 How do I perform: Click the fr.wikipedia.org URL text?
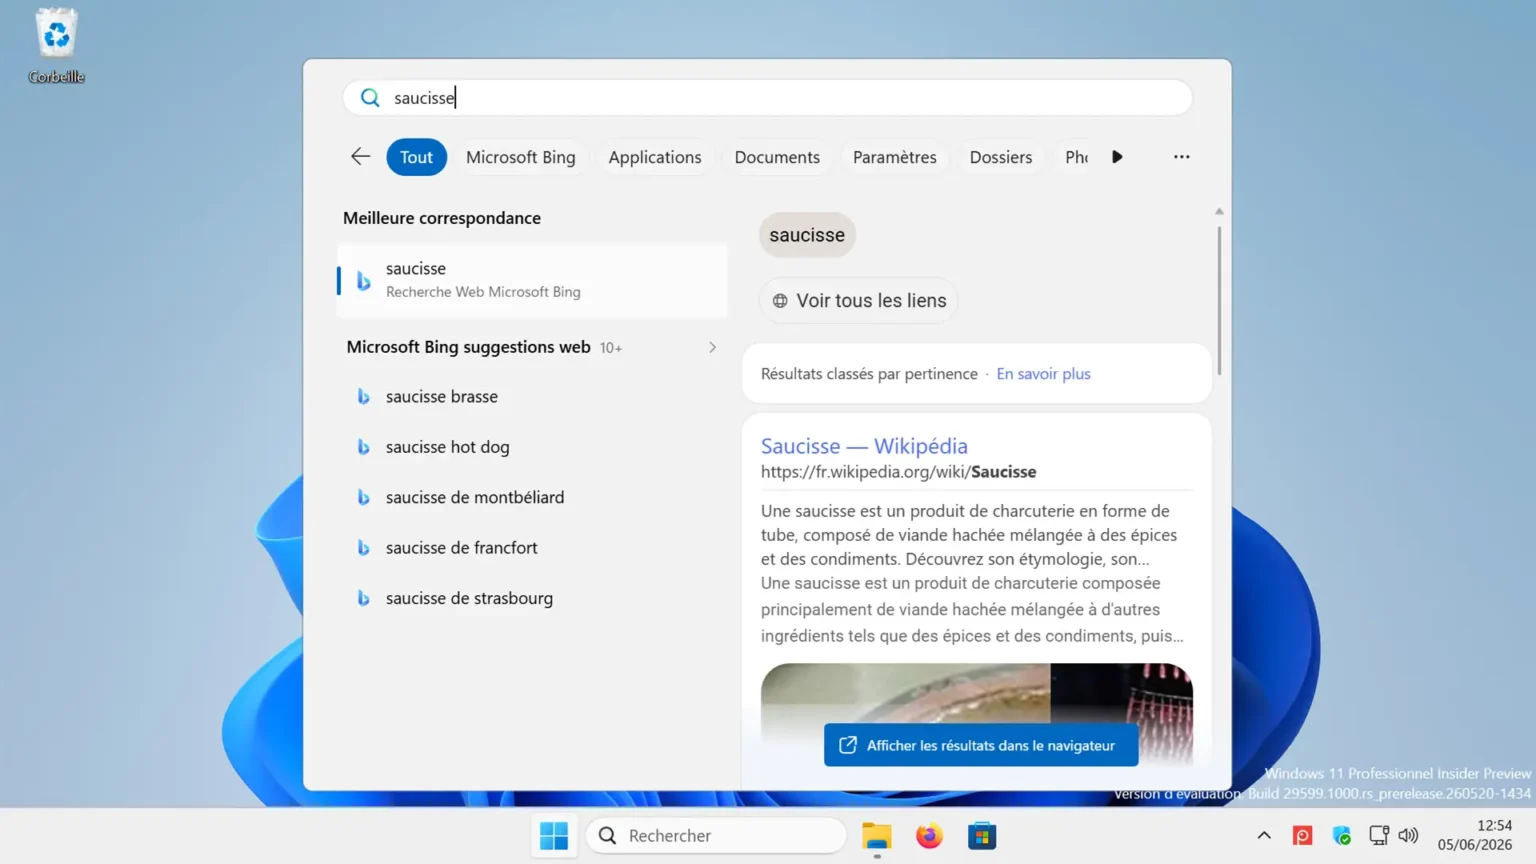coord(898,472)
